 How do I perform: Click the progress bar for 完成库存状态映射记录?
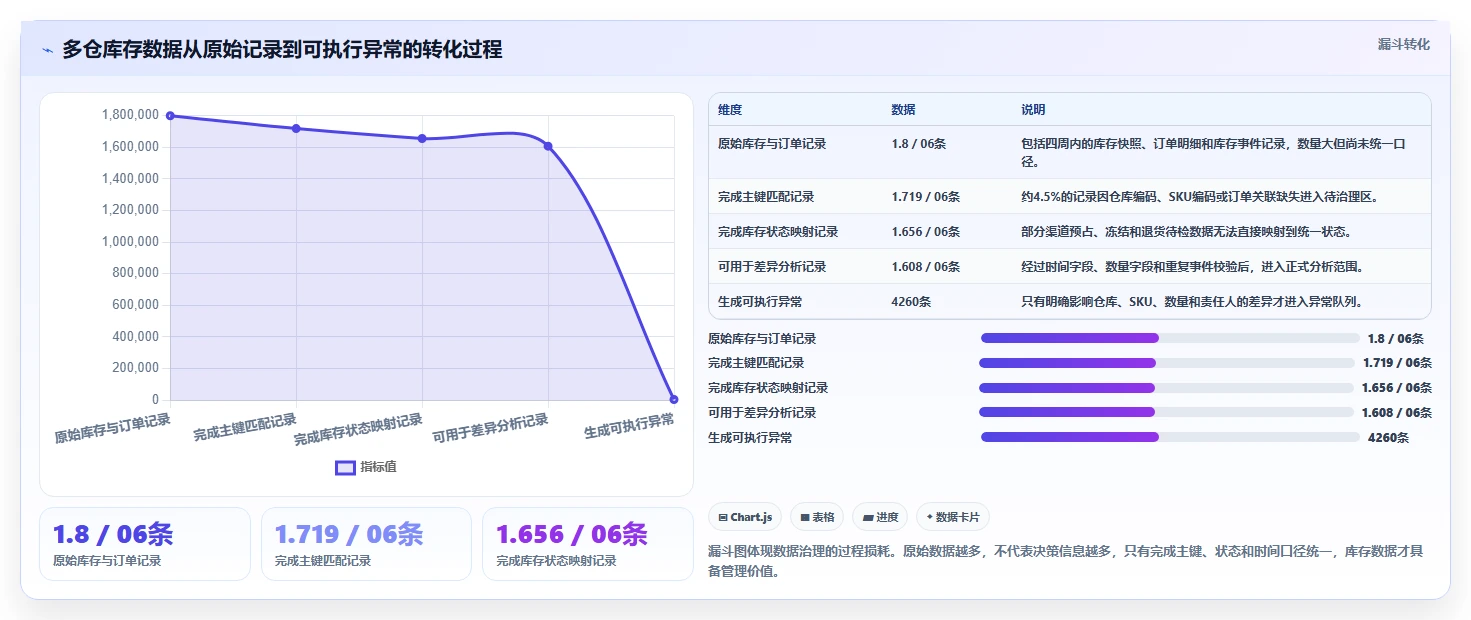[1166, 388]
